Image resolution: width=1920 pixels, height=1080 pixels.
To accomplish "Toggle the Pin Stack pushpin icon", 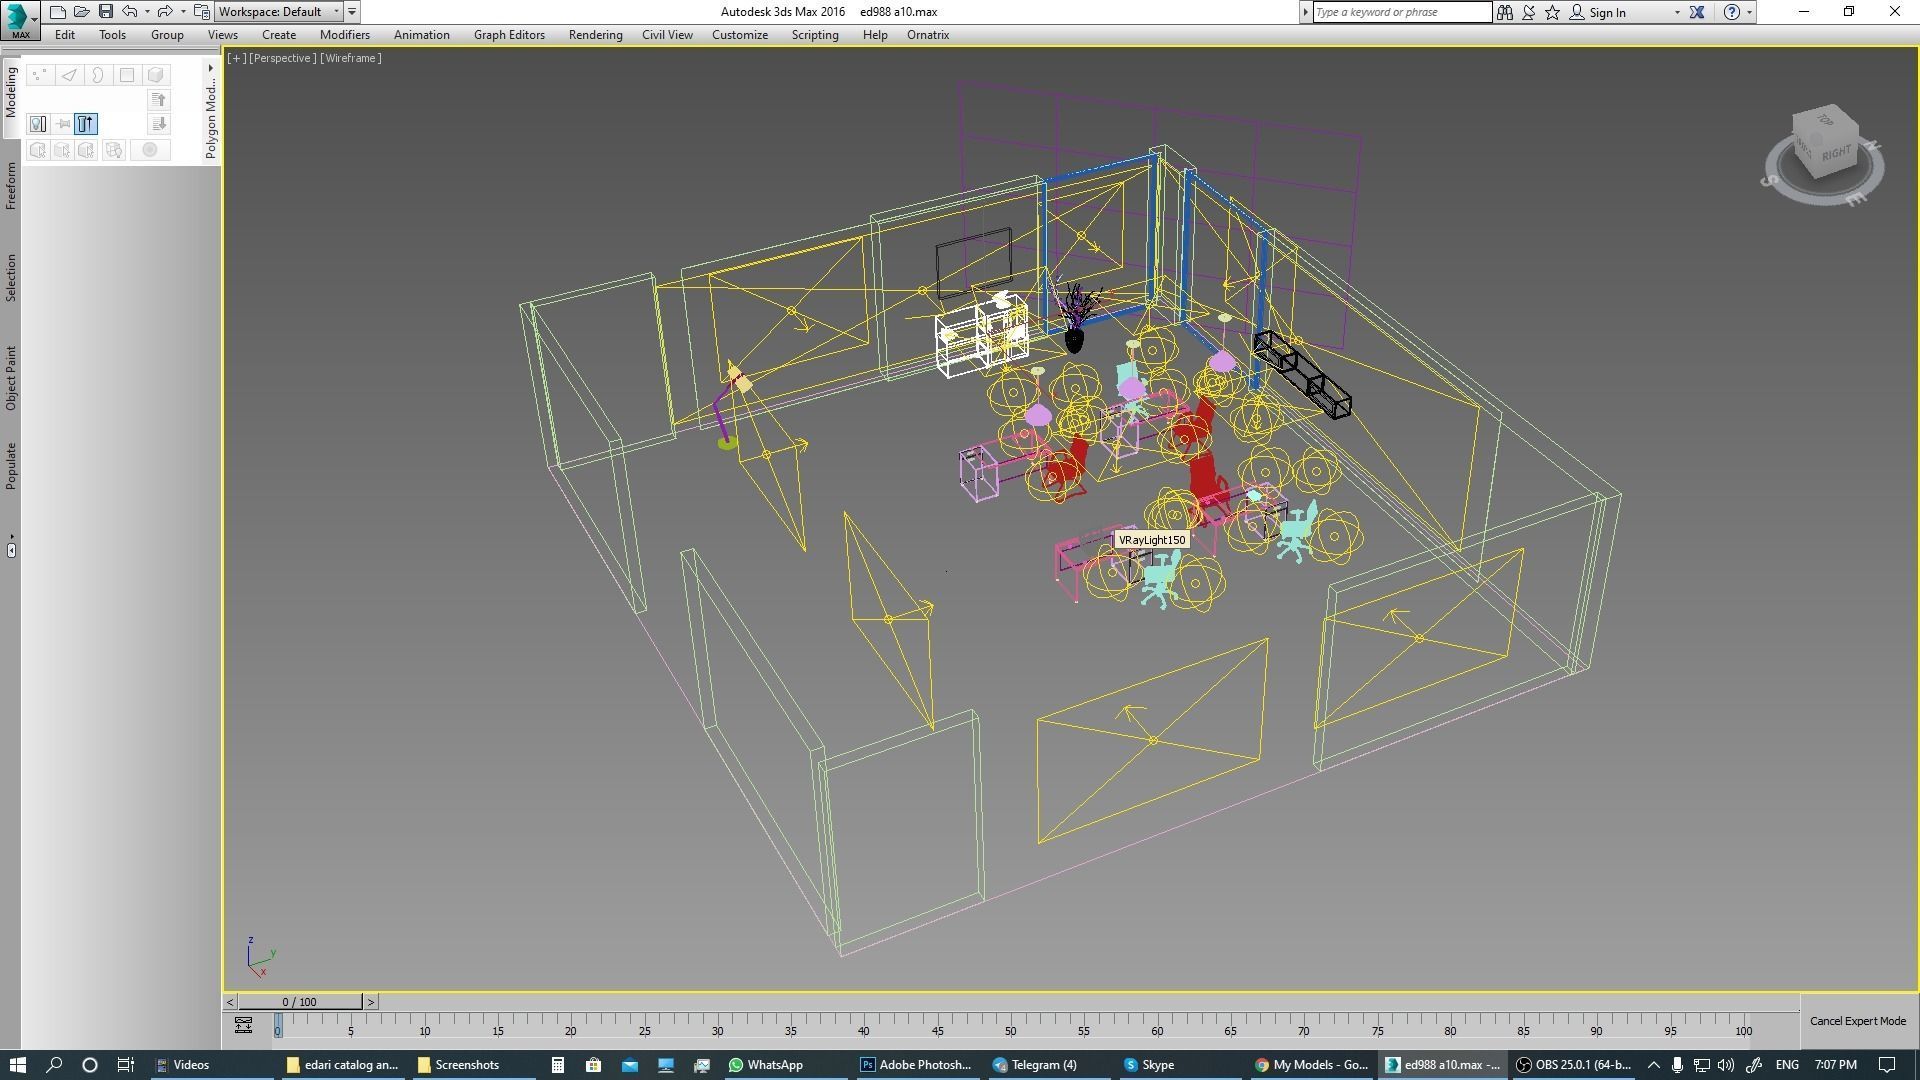I will pos(63,124).
